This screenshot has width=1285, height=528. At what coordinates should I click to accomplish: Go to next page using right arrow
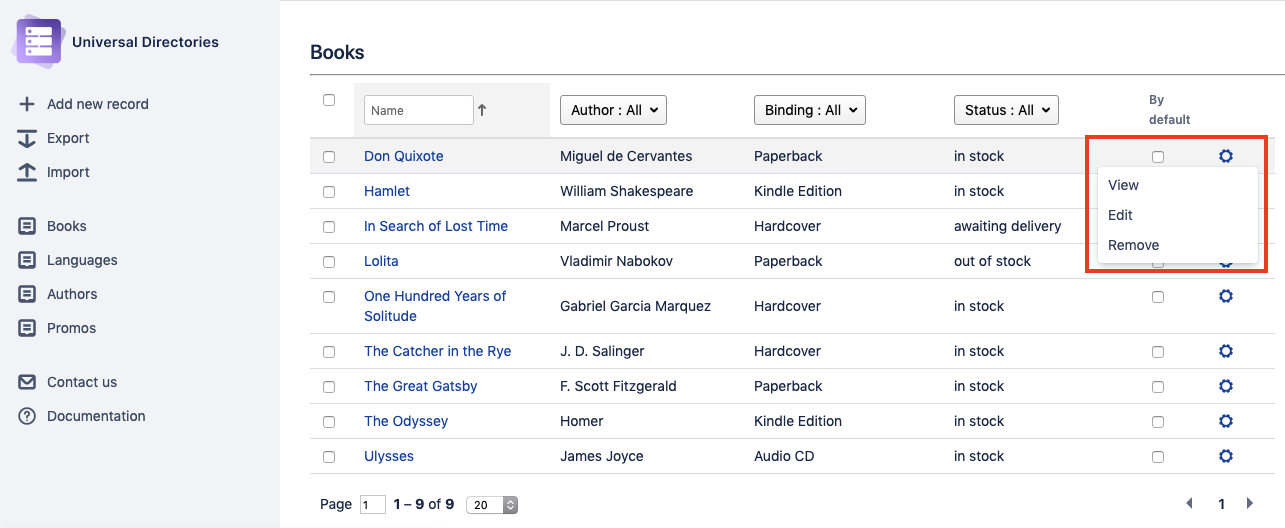click(x=1249, y=504)
